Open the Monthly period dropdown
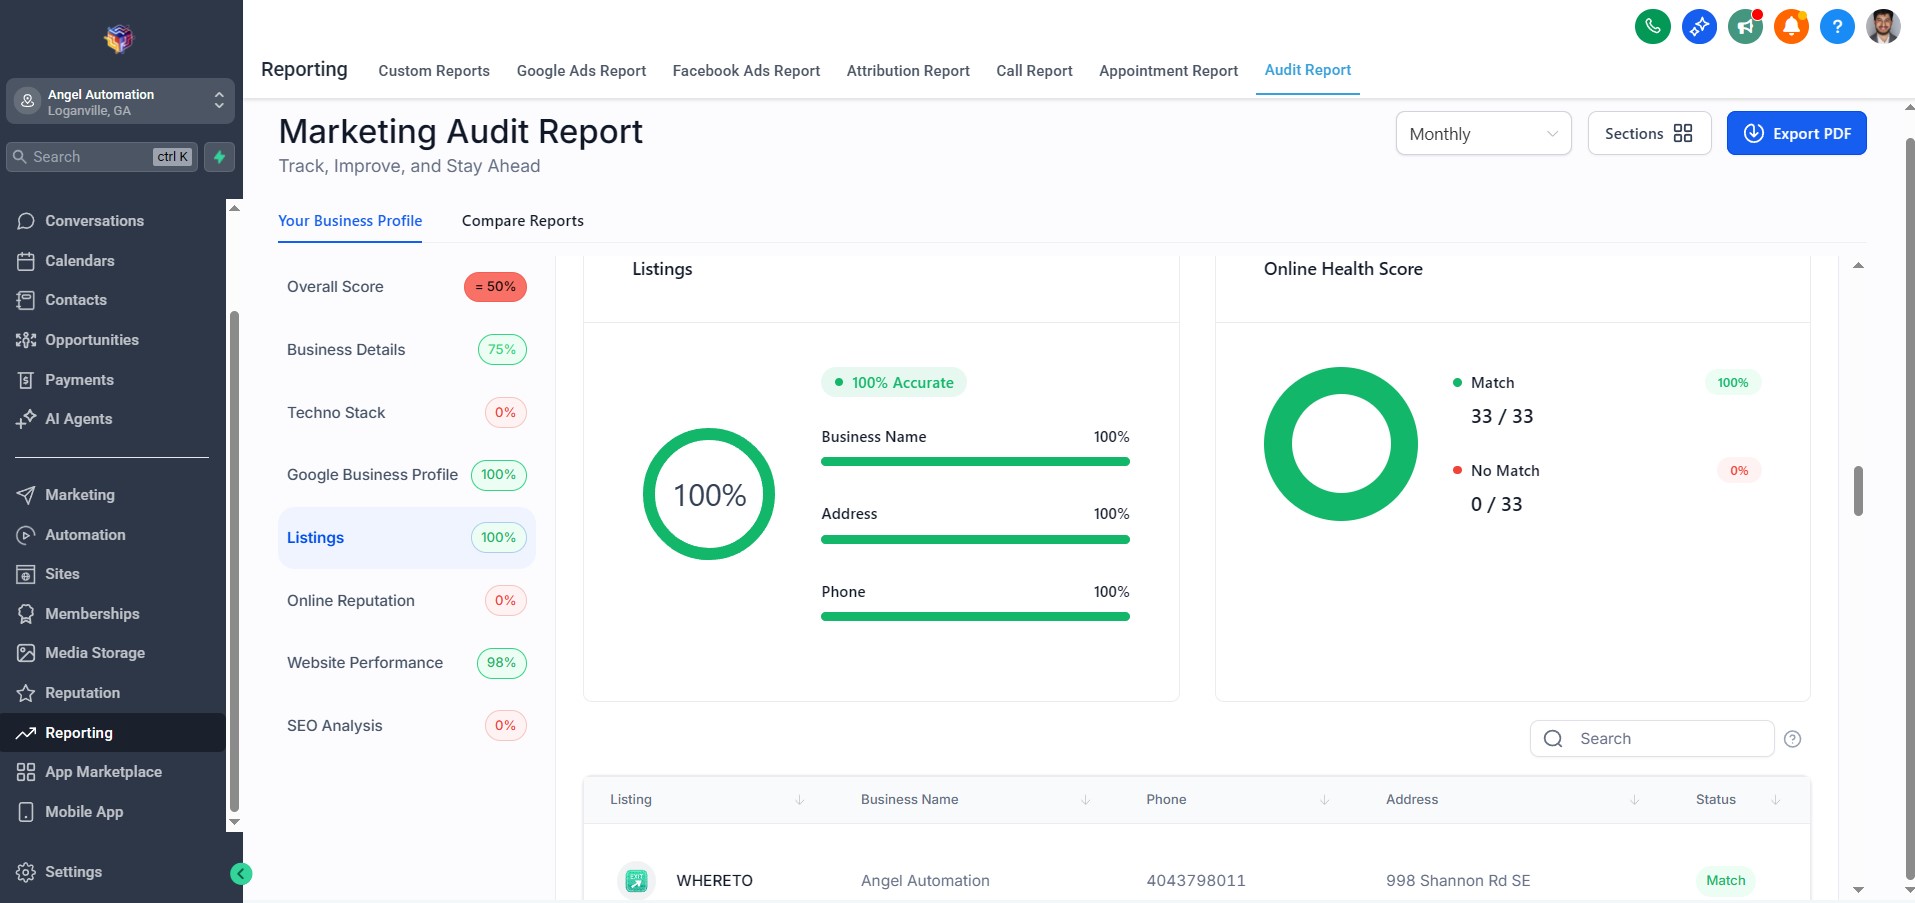This screenshot has height=903, width=1915. click(x=1482, y=133)
